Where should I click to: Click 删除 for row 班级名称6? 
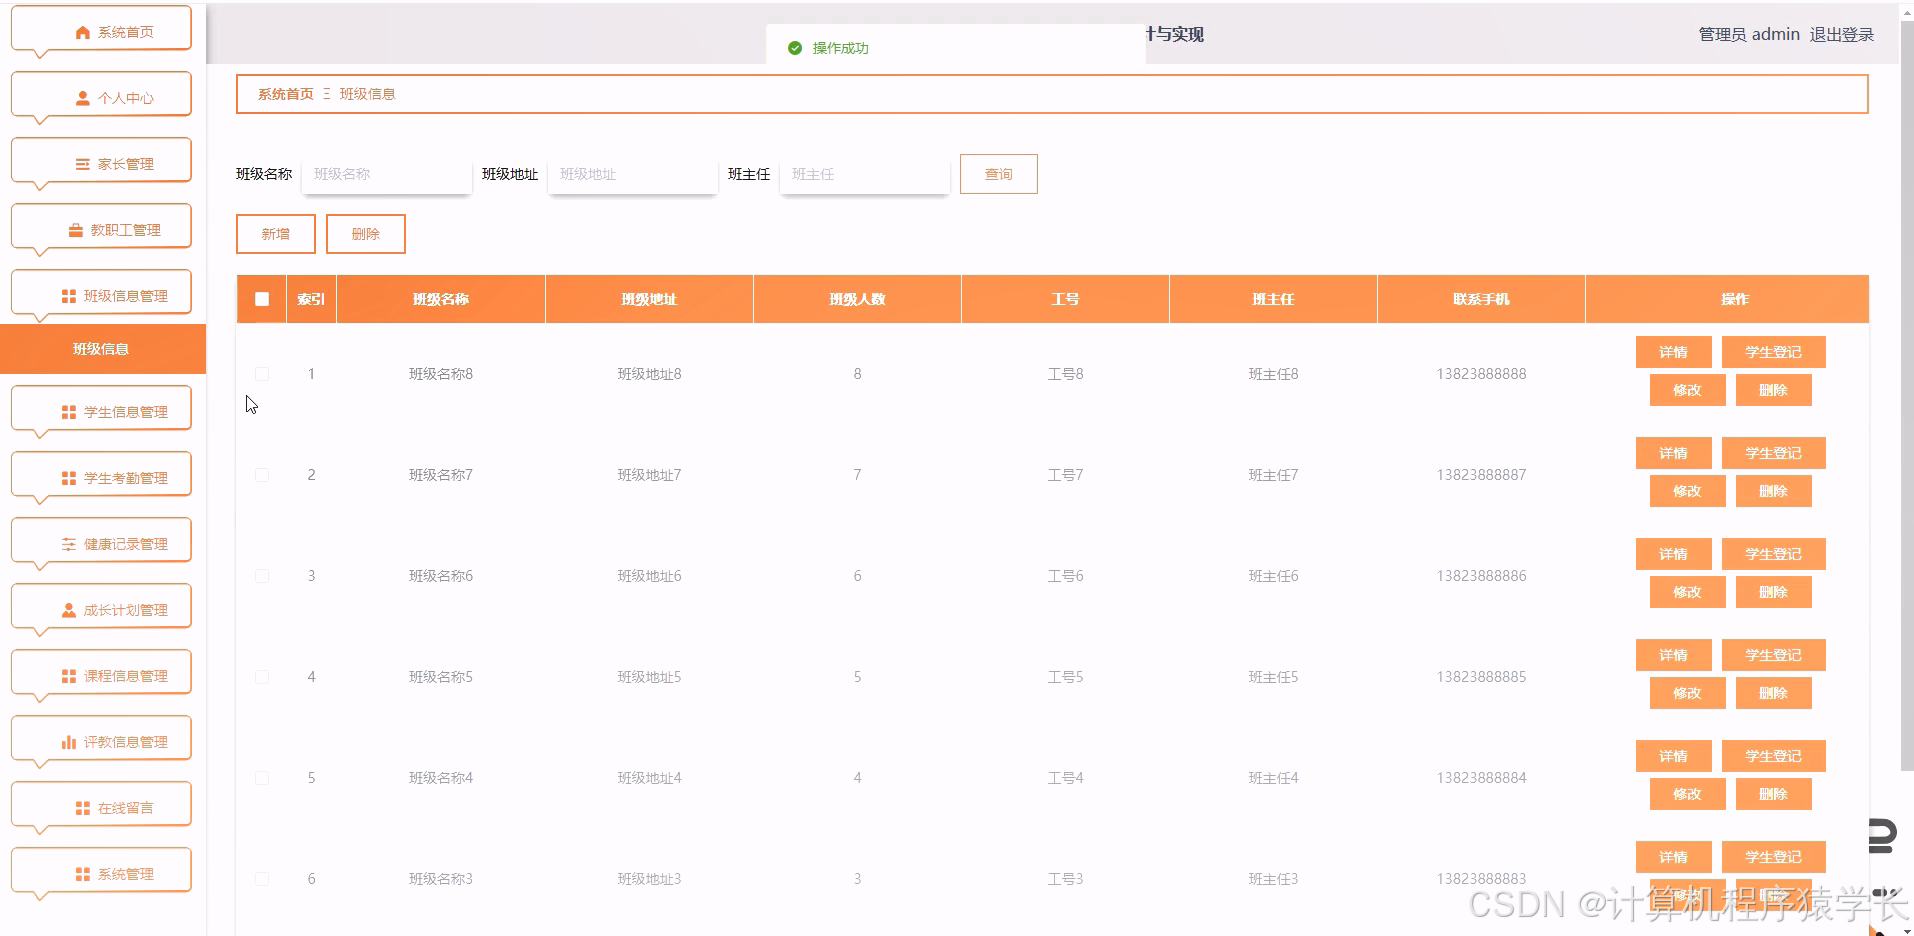(1773, 592)
